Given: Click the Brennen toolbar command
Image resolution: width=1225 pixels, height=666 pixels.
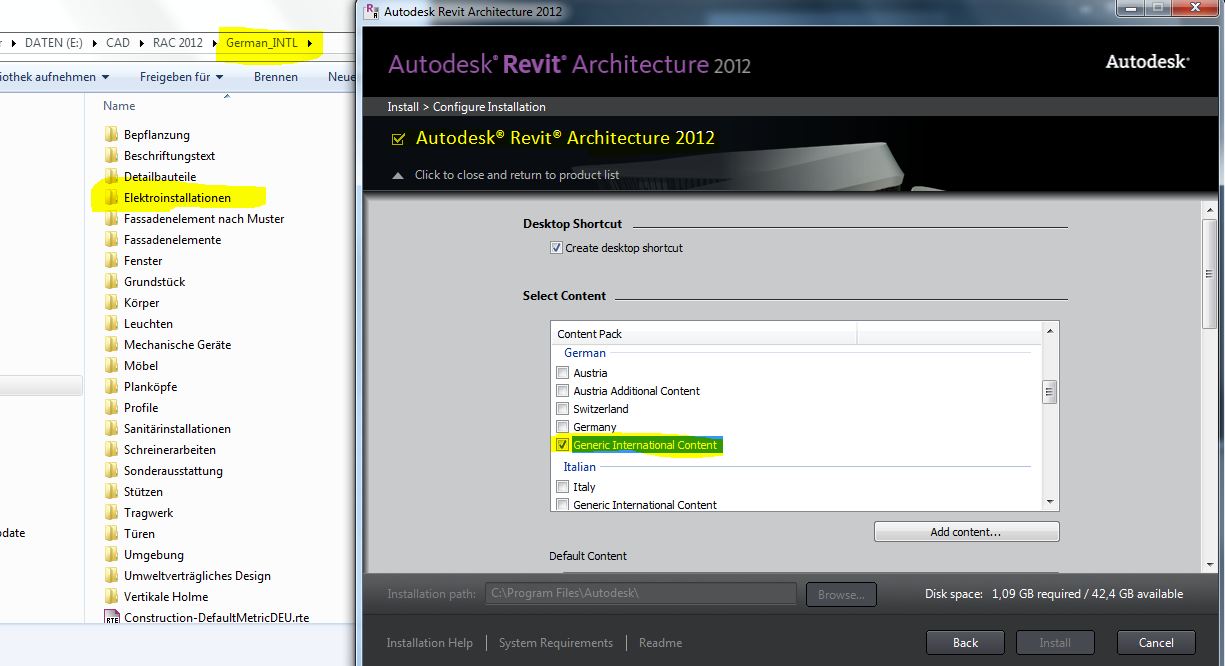Looking at the screenshot, I should tap(276, 77).
